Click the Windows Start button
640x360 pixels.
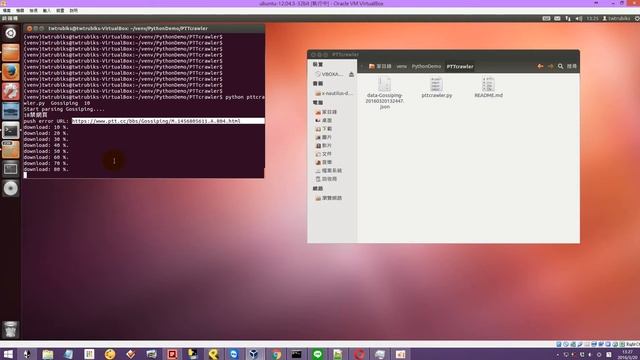coord(8,354)
